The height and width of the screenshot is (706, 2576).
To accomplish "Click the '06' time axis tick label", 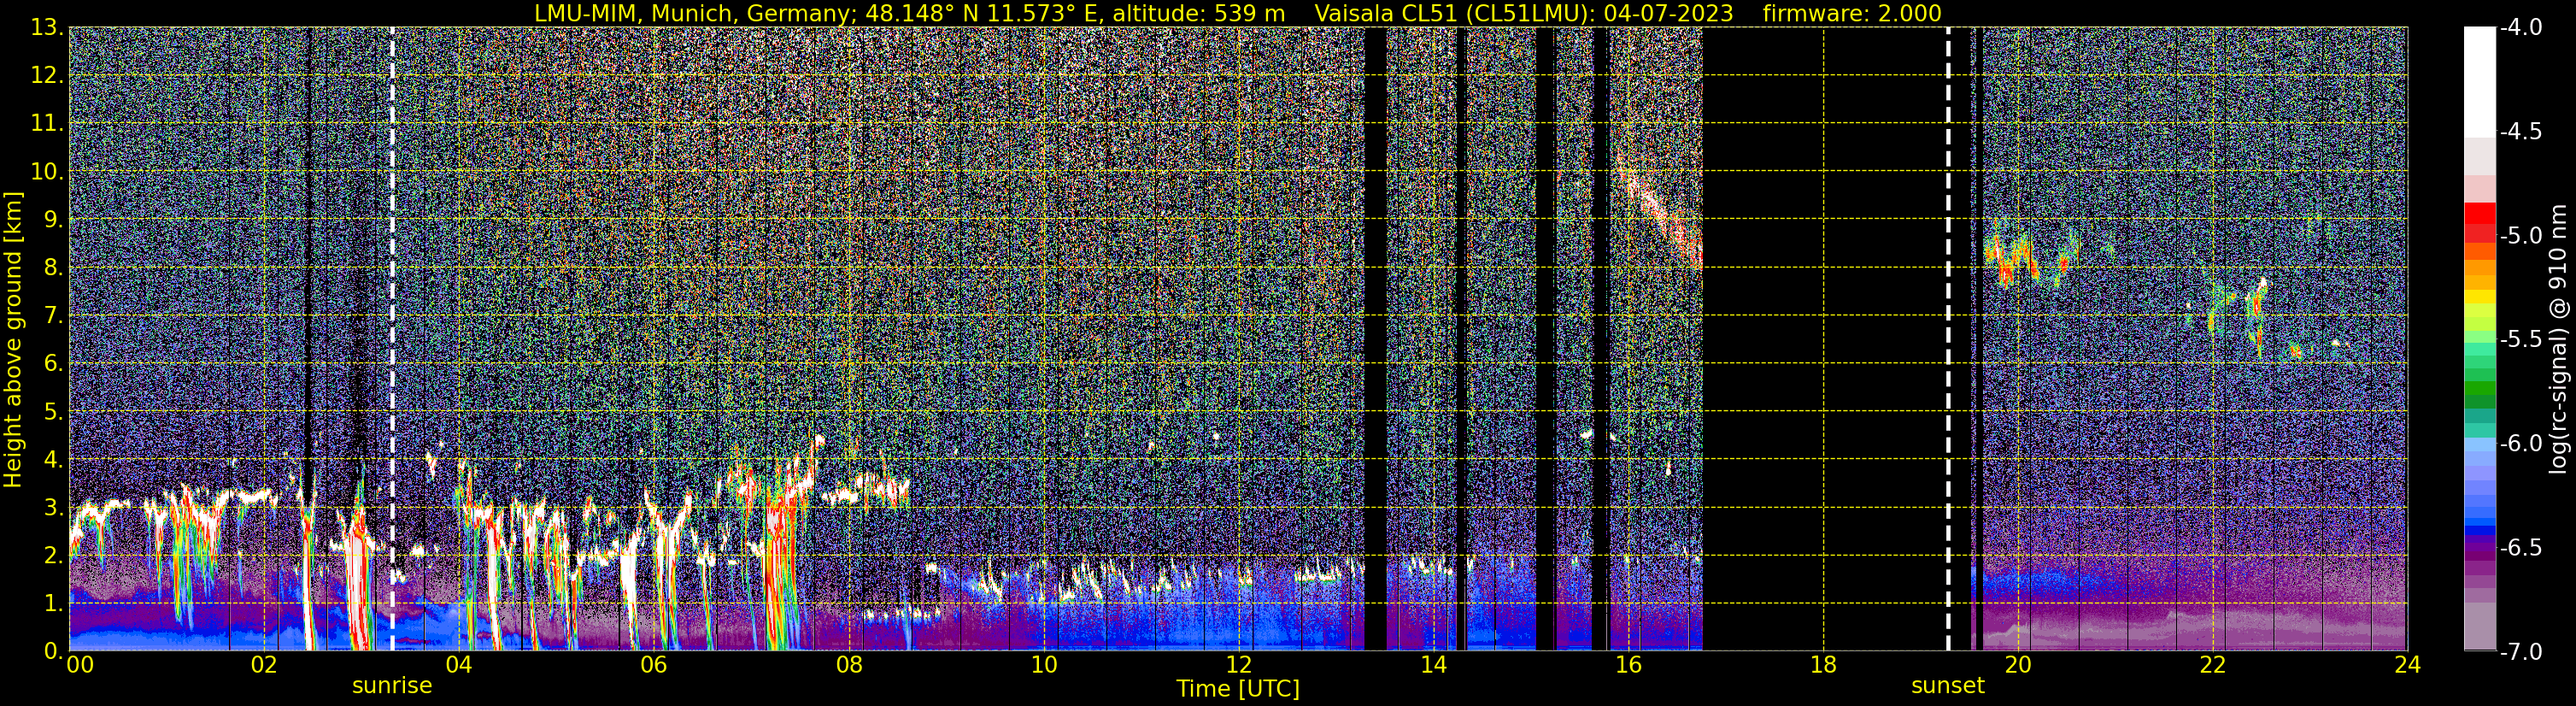I will coord(654,665).
